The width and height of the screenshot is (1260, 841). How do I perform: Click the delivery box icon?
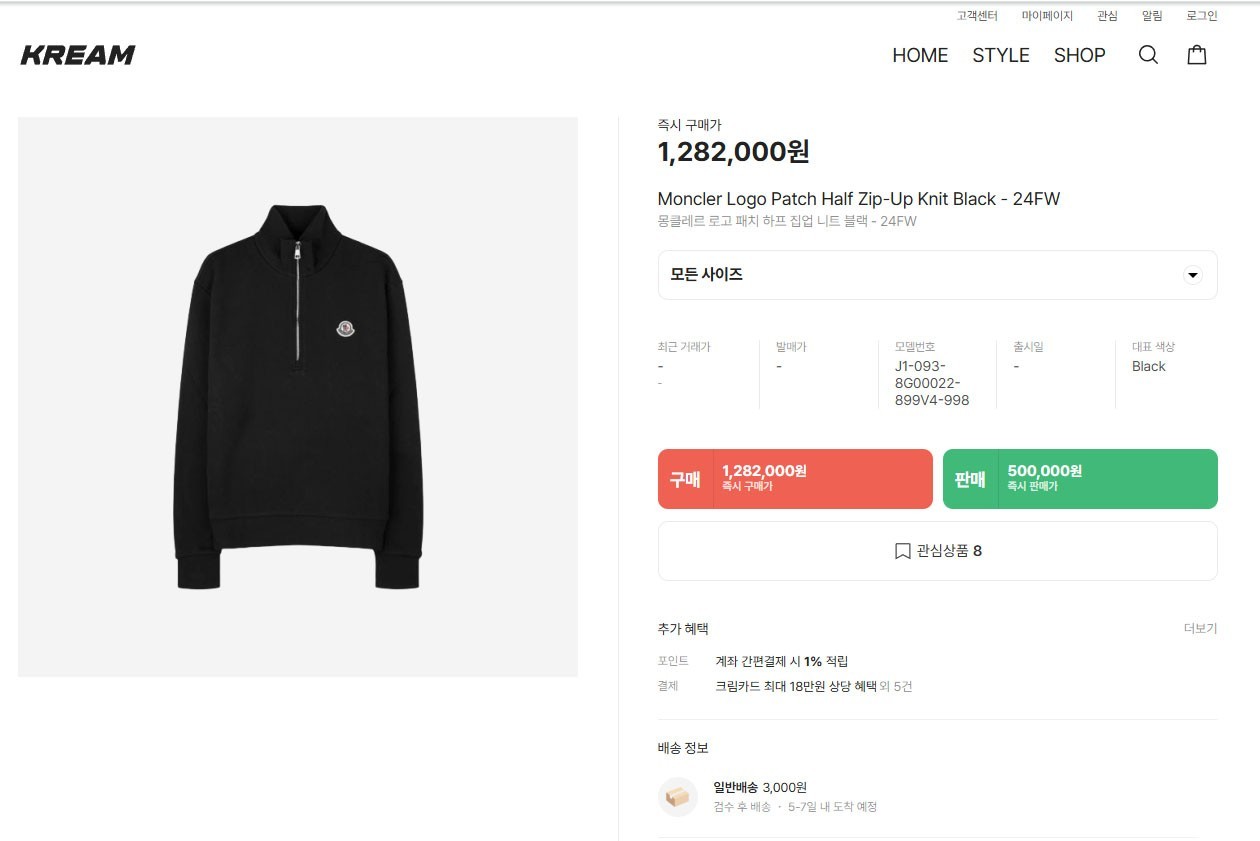click(x=678, y=797)
